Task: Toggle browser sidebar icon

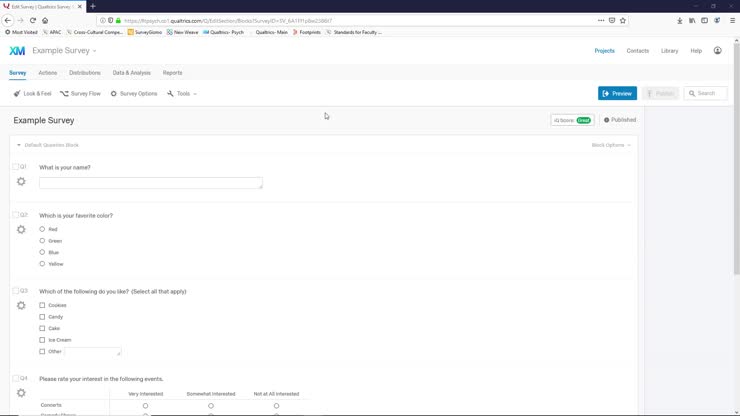Action: pyautogui.click(x=704, y=20)
